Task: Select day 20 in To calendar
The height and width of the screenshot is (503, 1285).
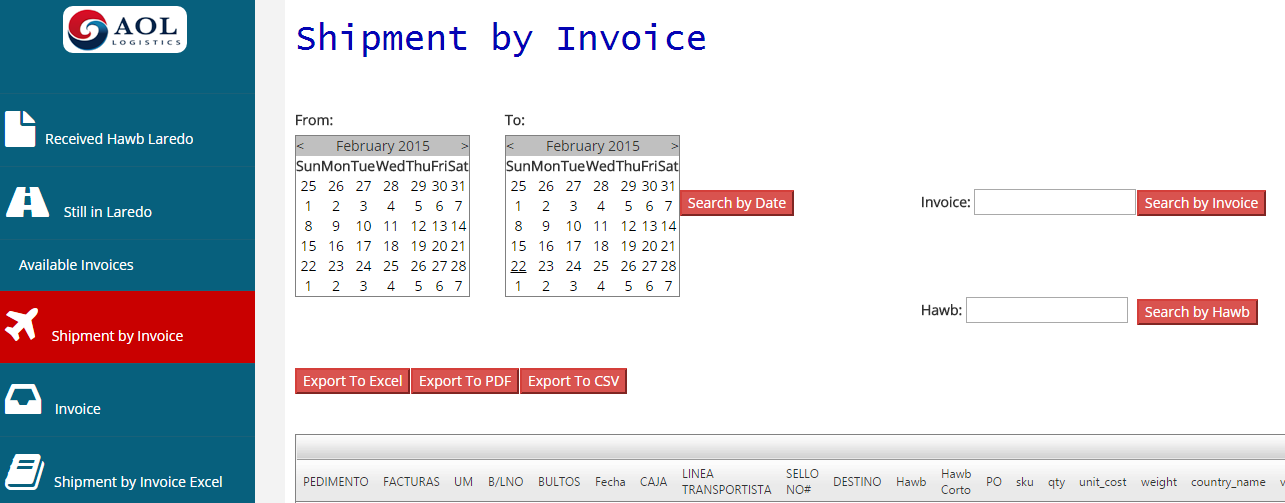Action: click(x=649, y=246)
